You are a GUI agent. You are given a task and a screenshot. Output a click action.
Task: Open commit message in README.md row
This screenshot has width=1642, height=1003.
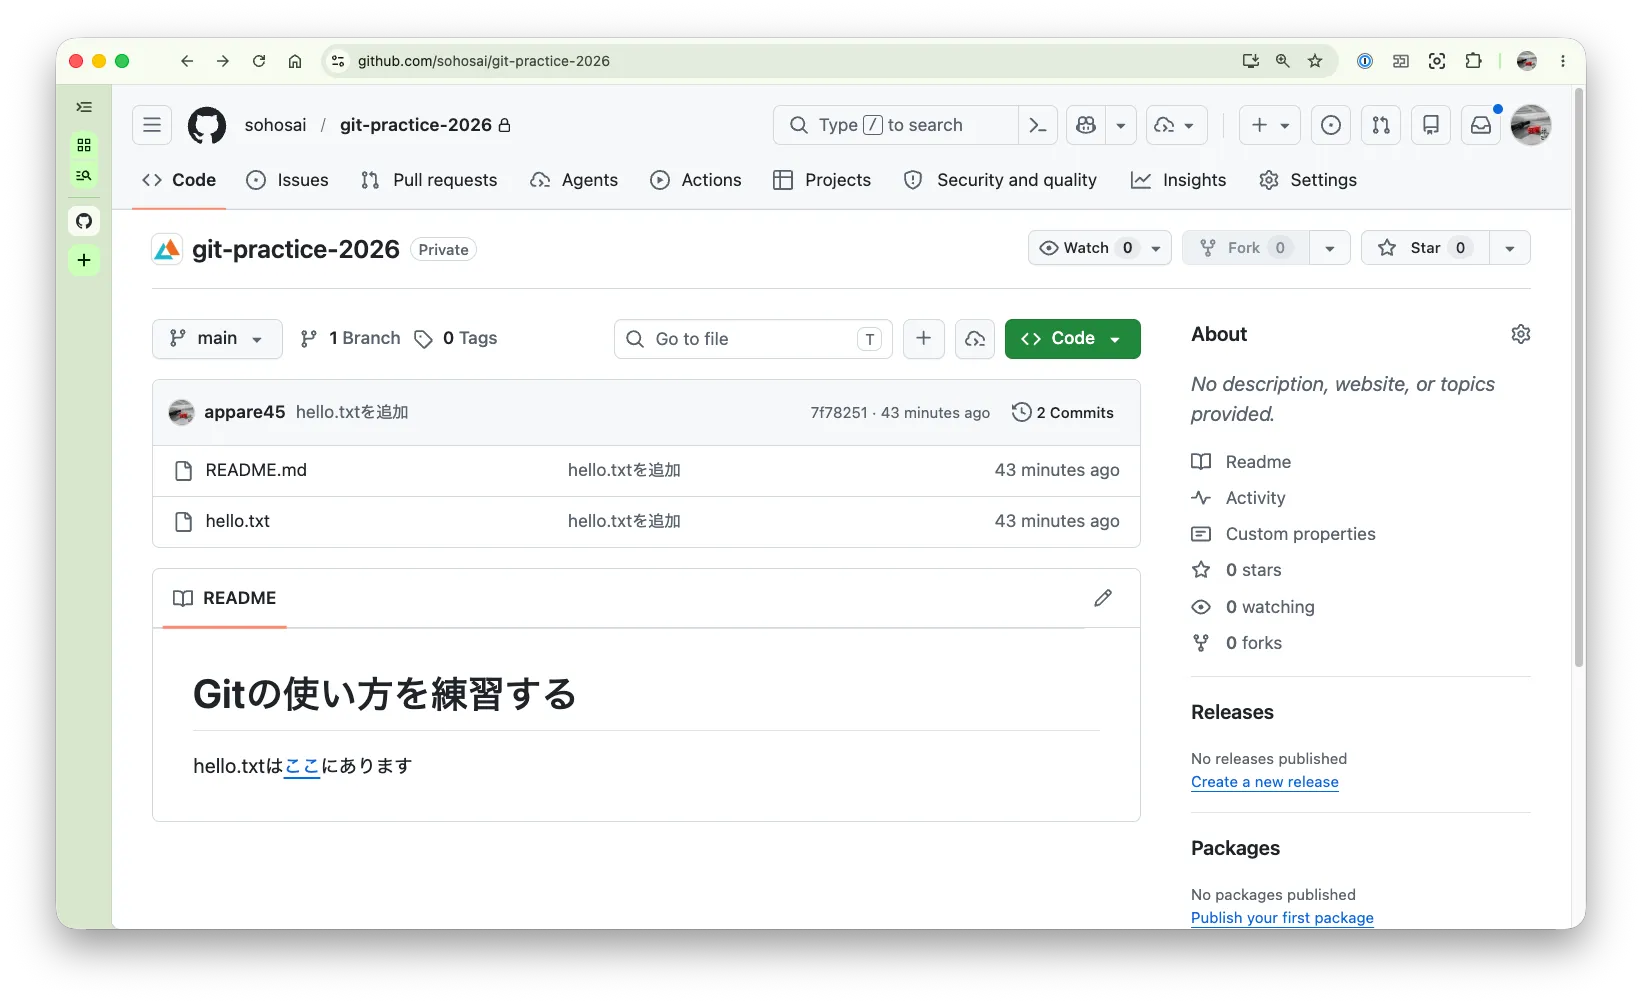pos(624,470)
